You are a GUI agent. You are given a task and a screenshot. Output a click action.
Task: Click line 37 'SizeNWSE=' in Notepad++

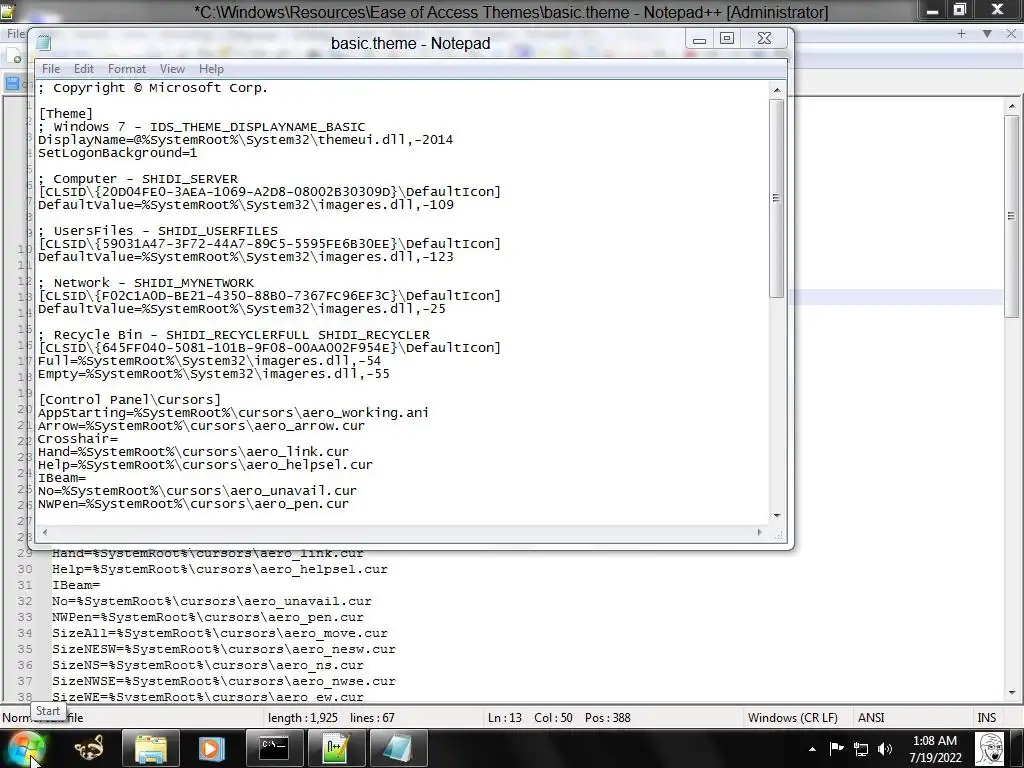pyautogui.click(x=223, y=681)
